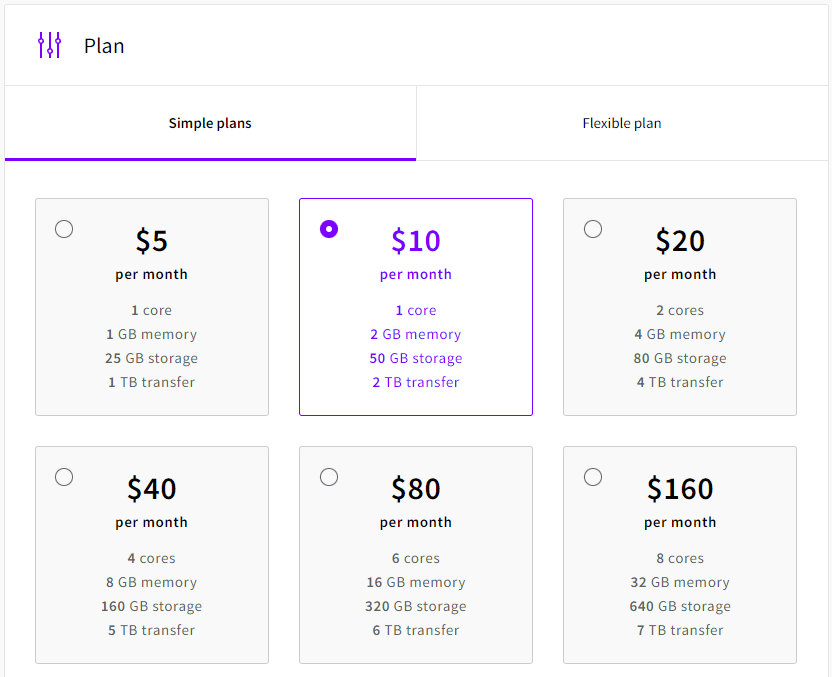Switch to the Flexible plan tab
The image size is (832, 677).
coord(622,123)
